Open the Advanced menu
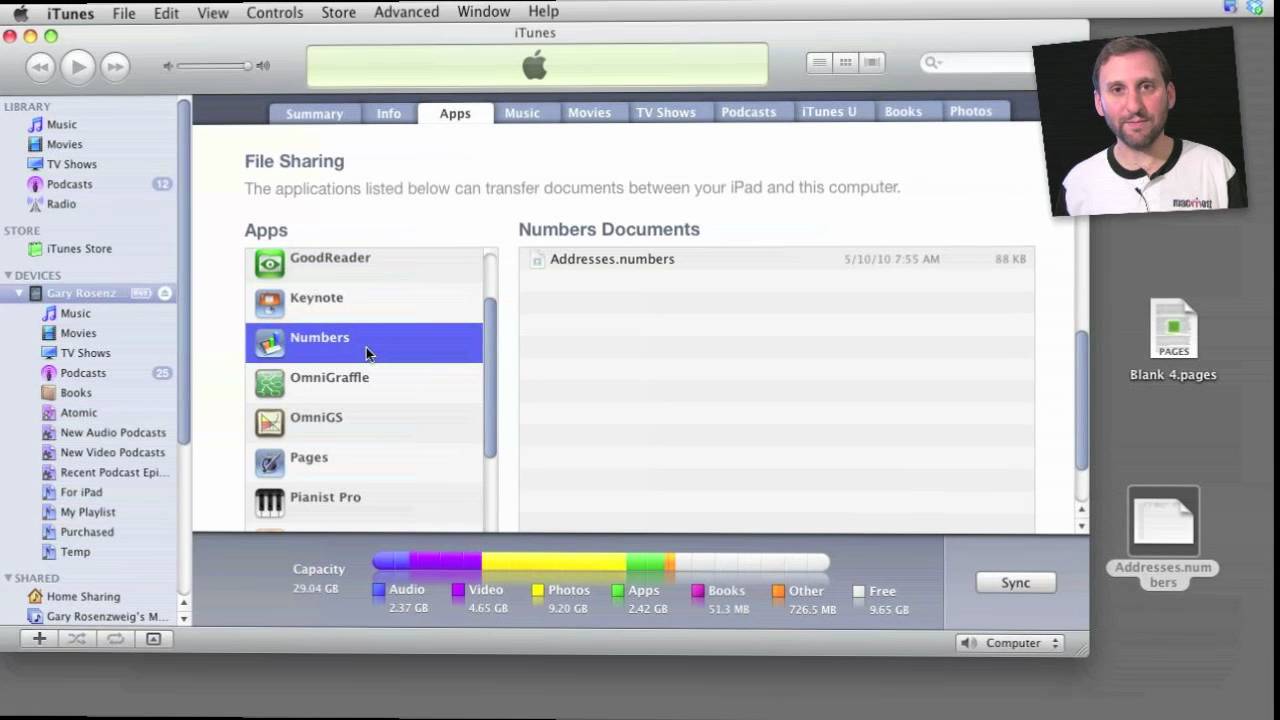The width and height of the screenshot is (1280, 720). (406, 12)
